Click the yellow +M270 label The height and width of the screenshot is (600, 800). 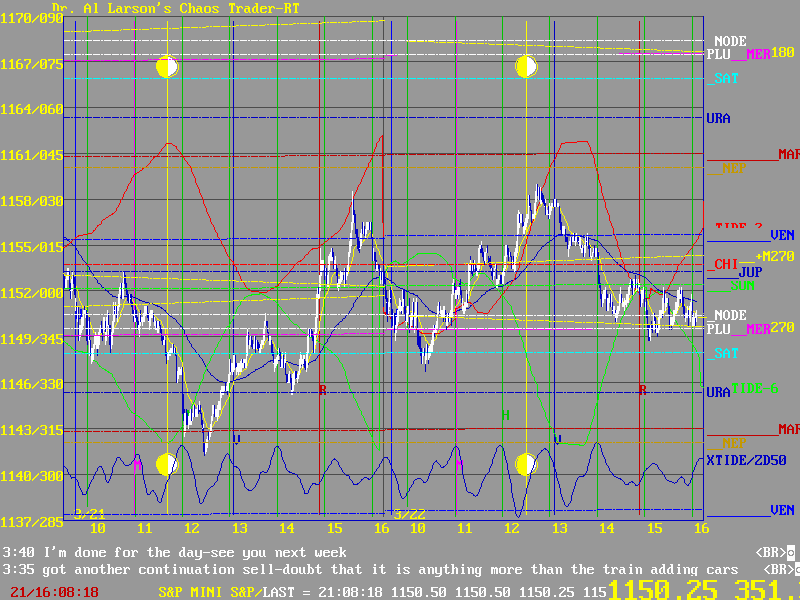point(774,257)
